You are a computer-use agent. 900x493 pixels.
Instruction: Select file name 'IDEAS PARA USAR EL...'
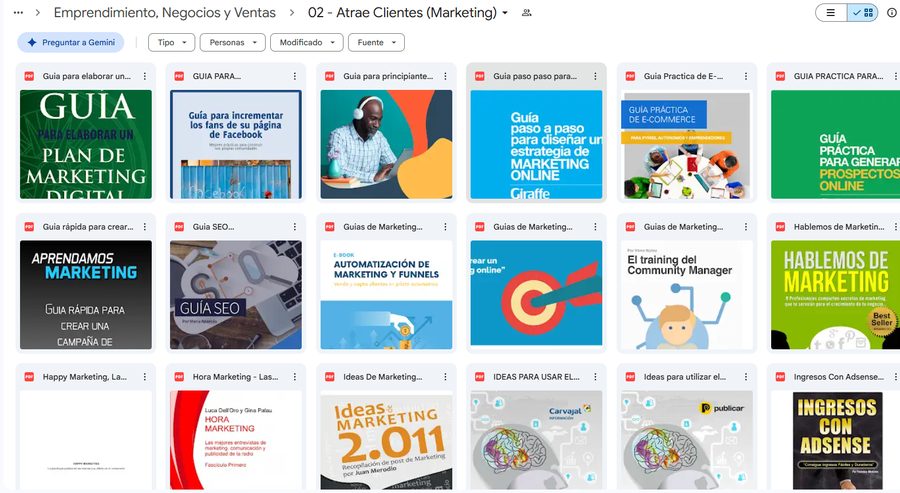click(536, 377)
